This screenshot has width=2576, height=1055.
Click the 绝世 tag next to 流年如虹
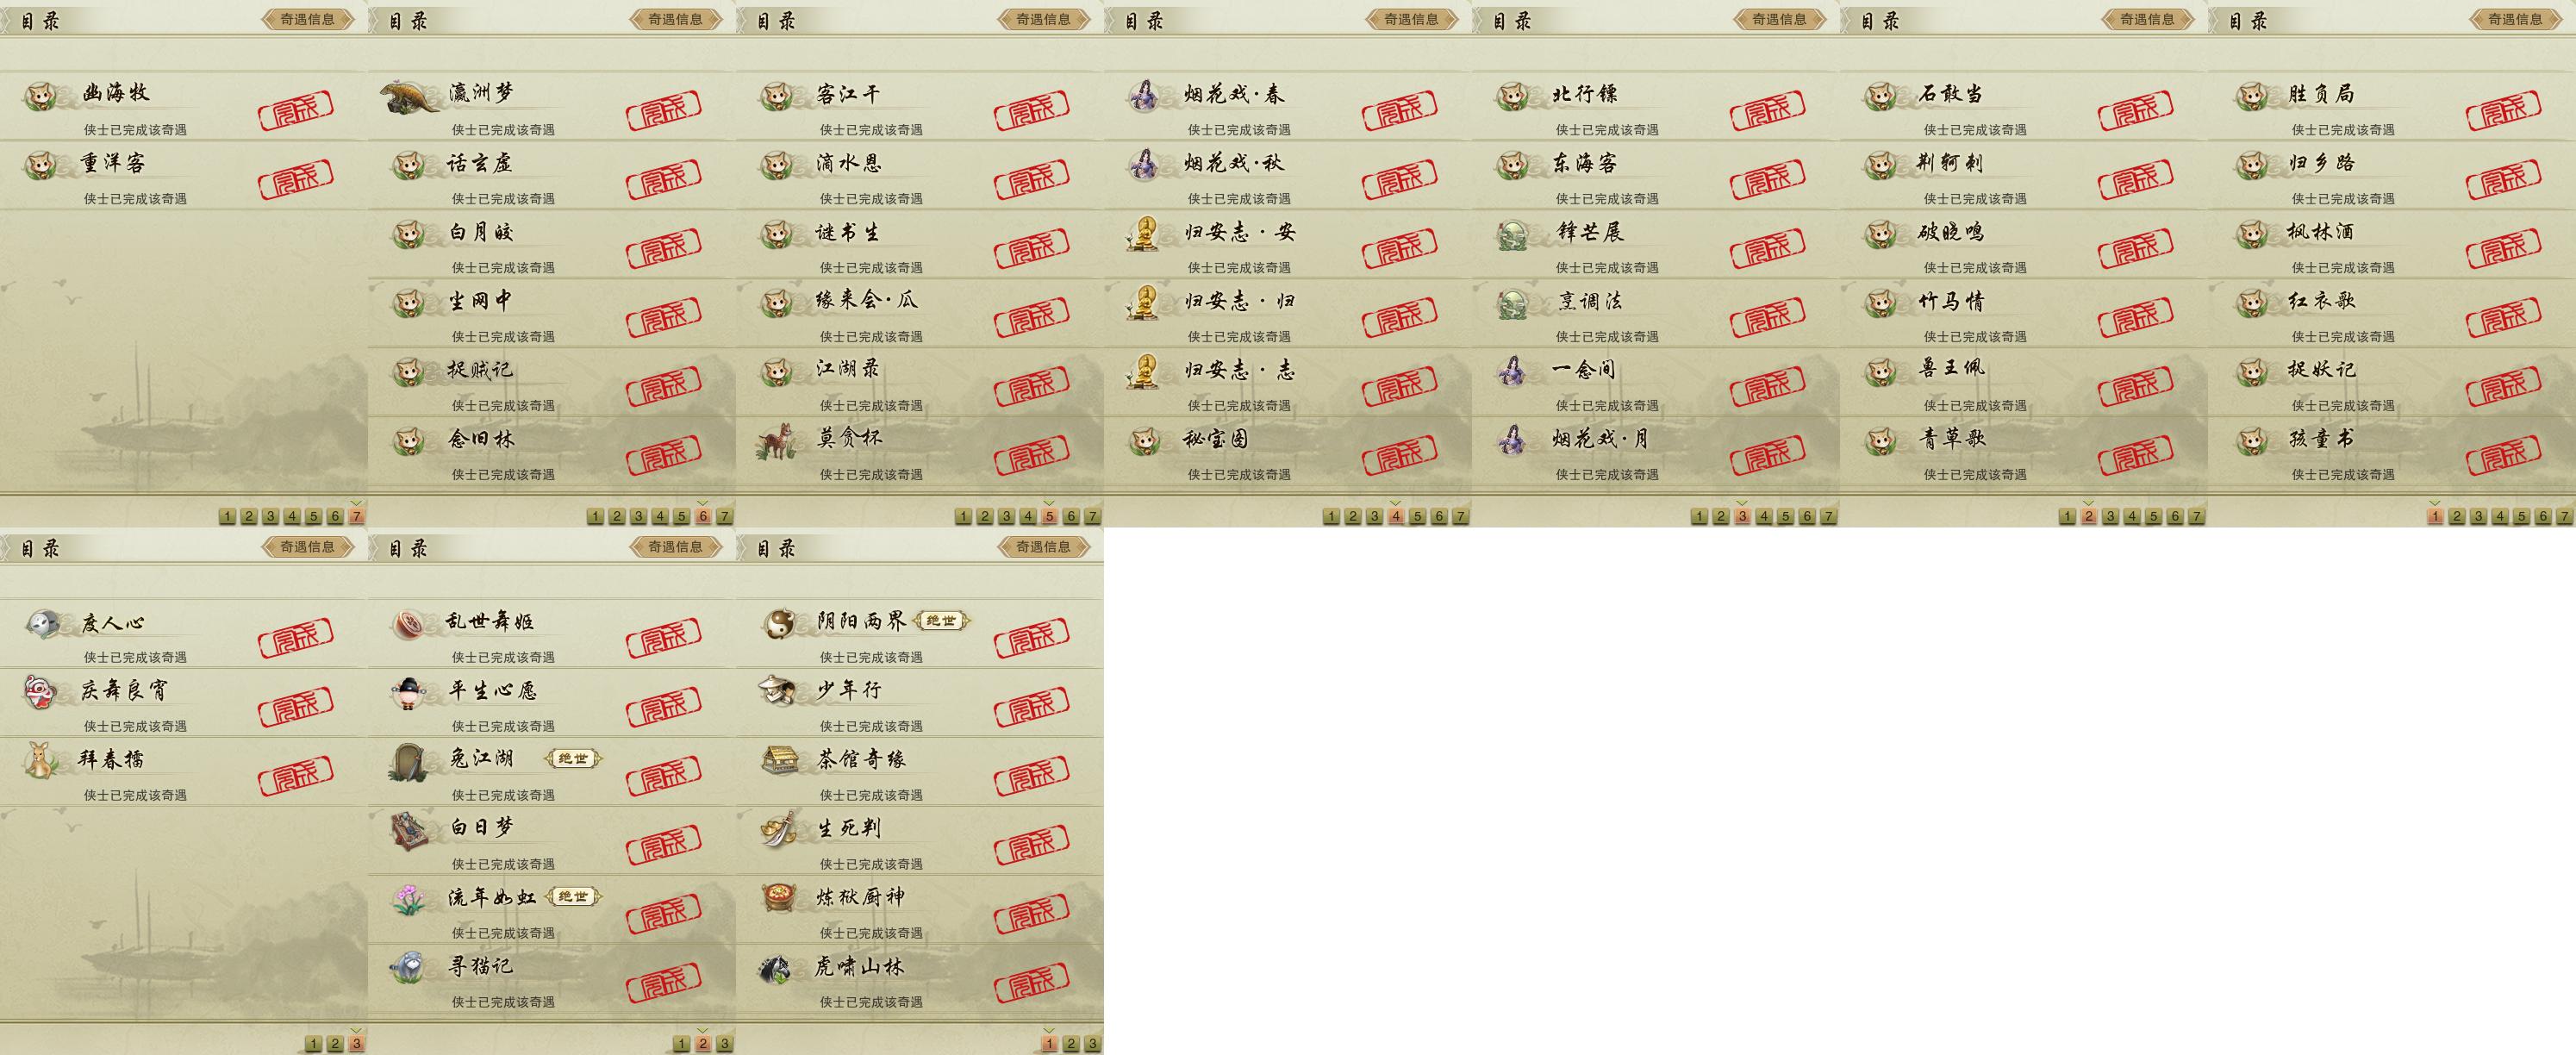pyautogui.click(x=574, y=897)
